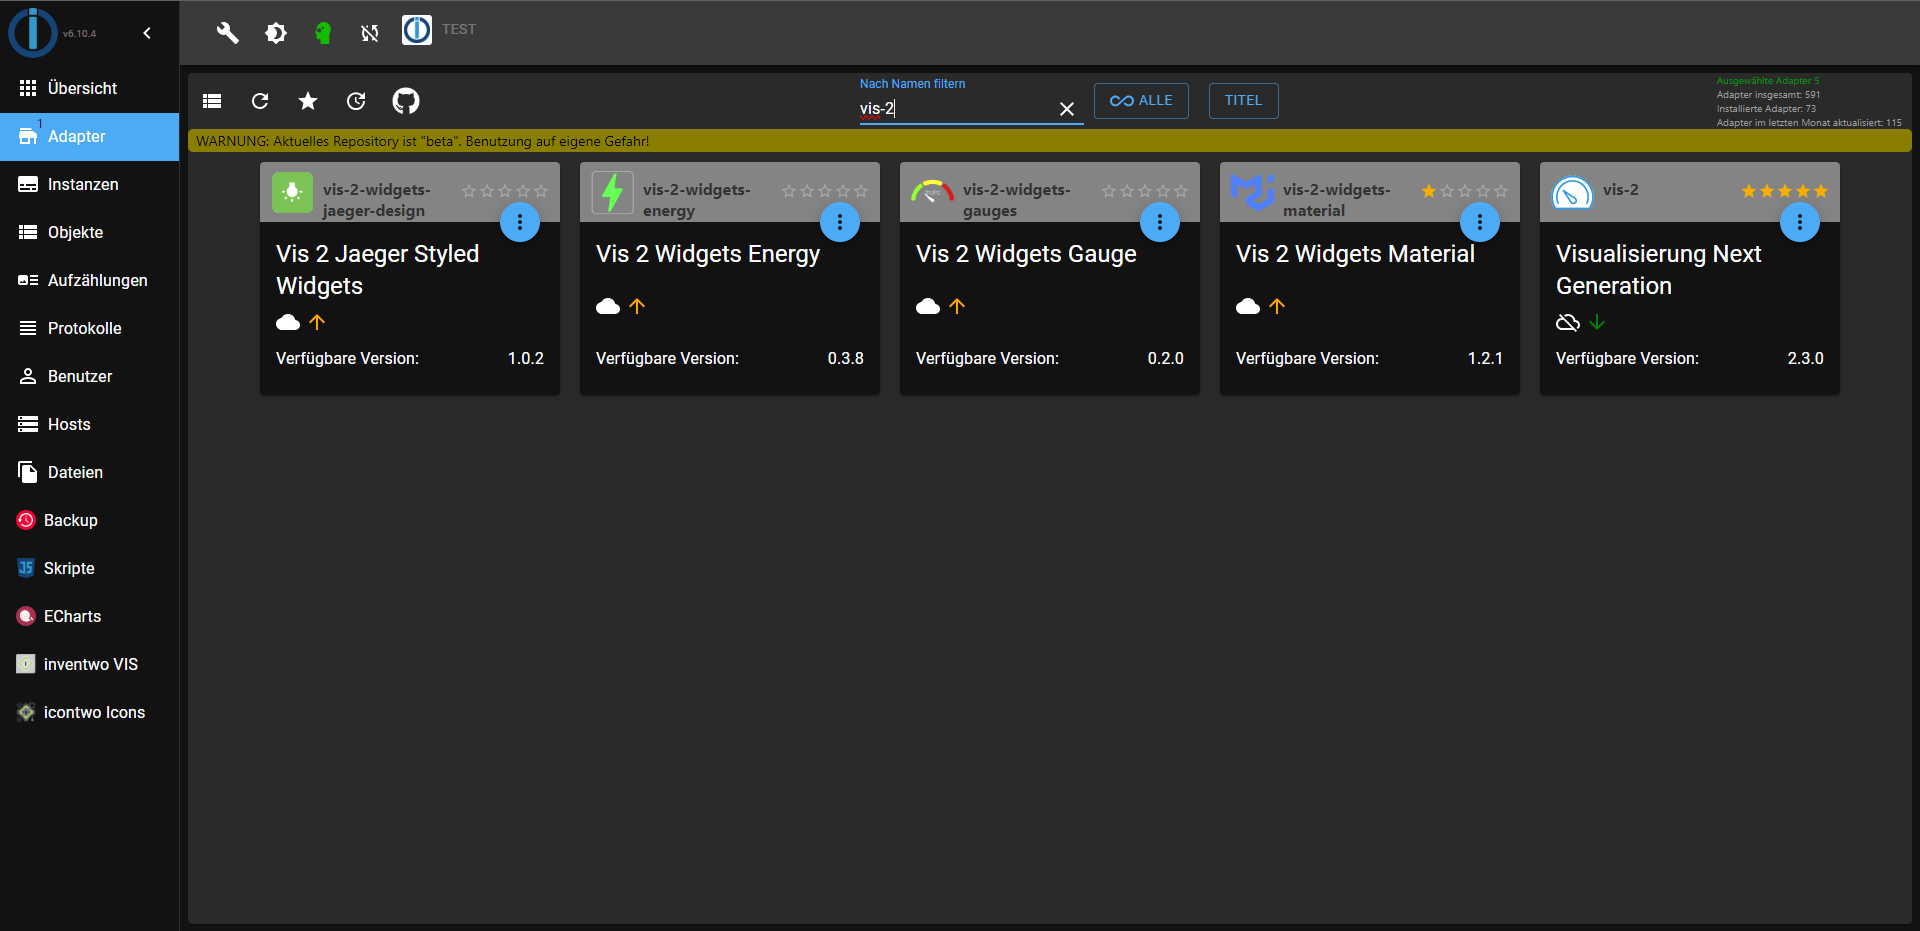Click the material widgets adapter icon
This screenshot has width=1920, height=931.
click(1252, 192)
